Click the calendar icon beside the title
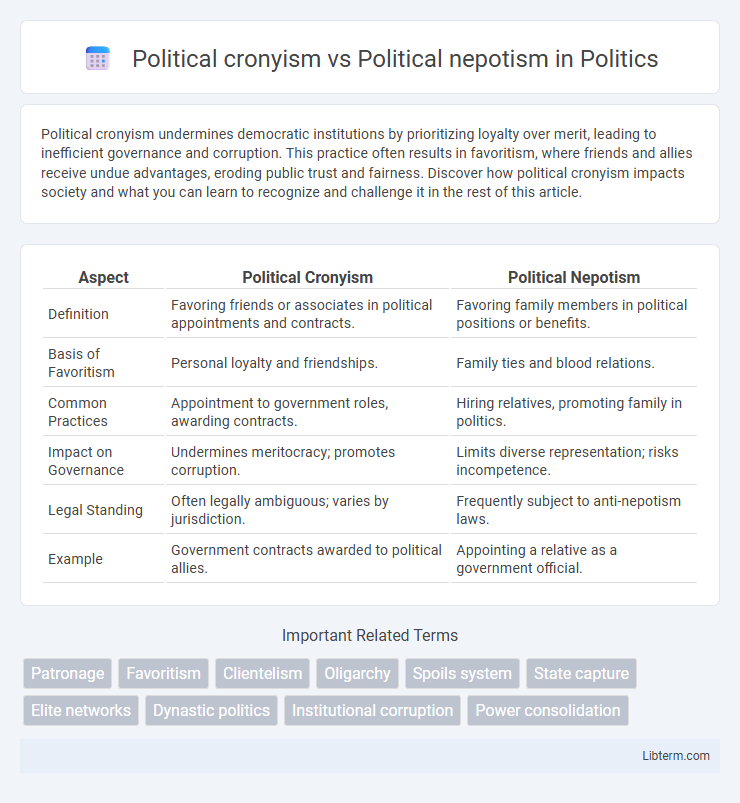This screenshot has width=740, height=803. point(98,58)
